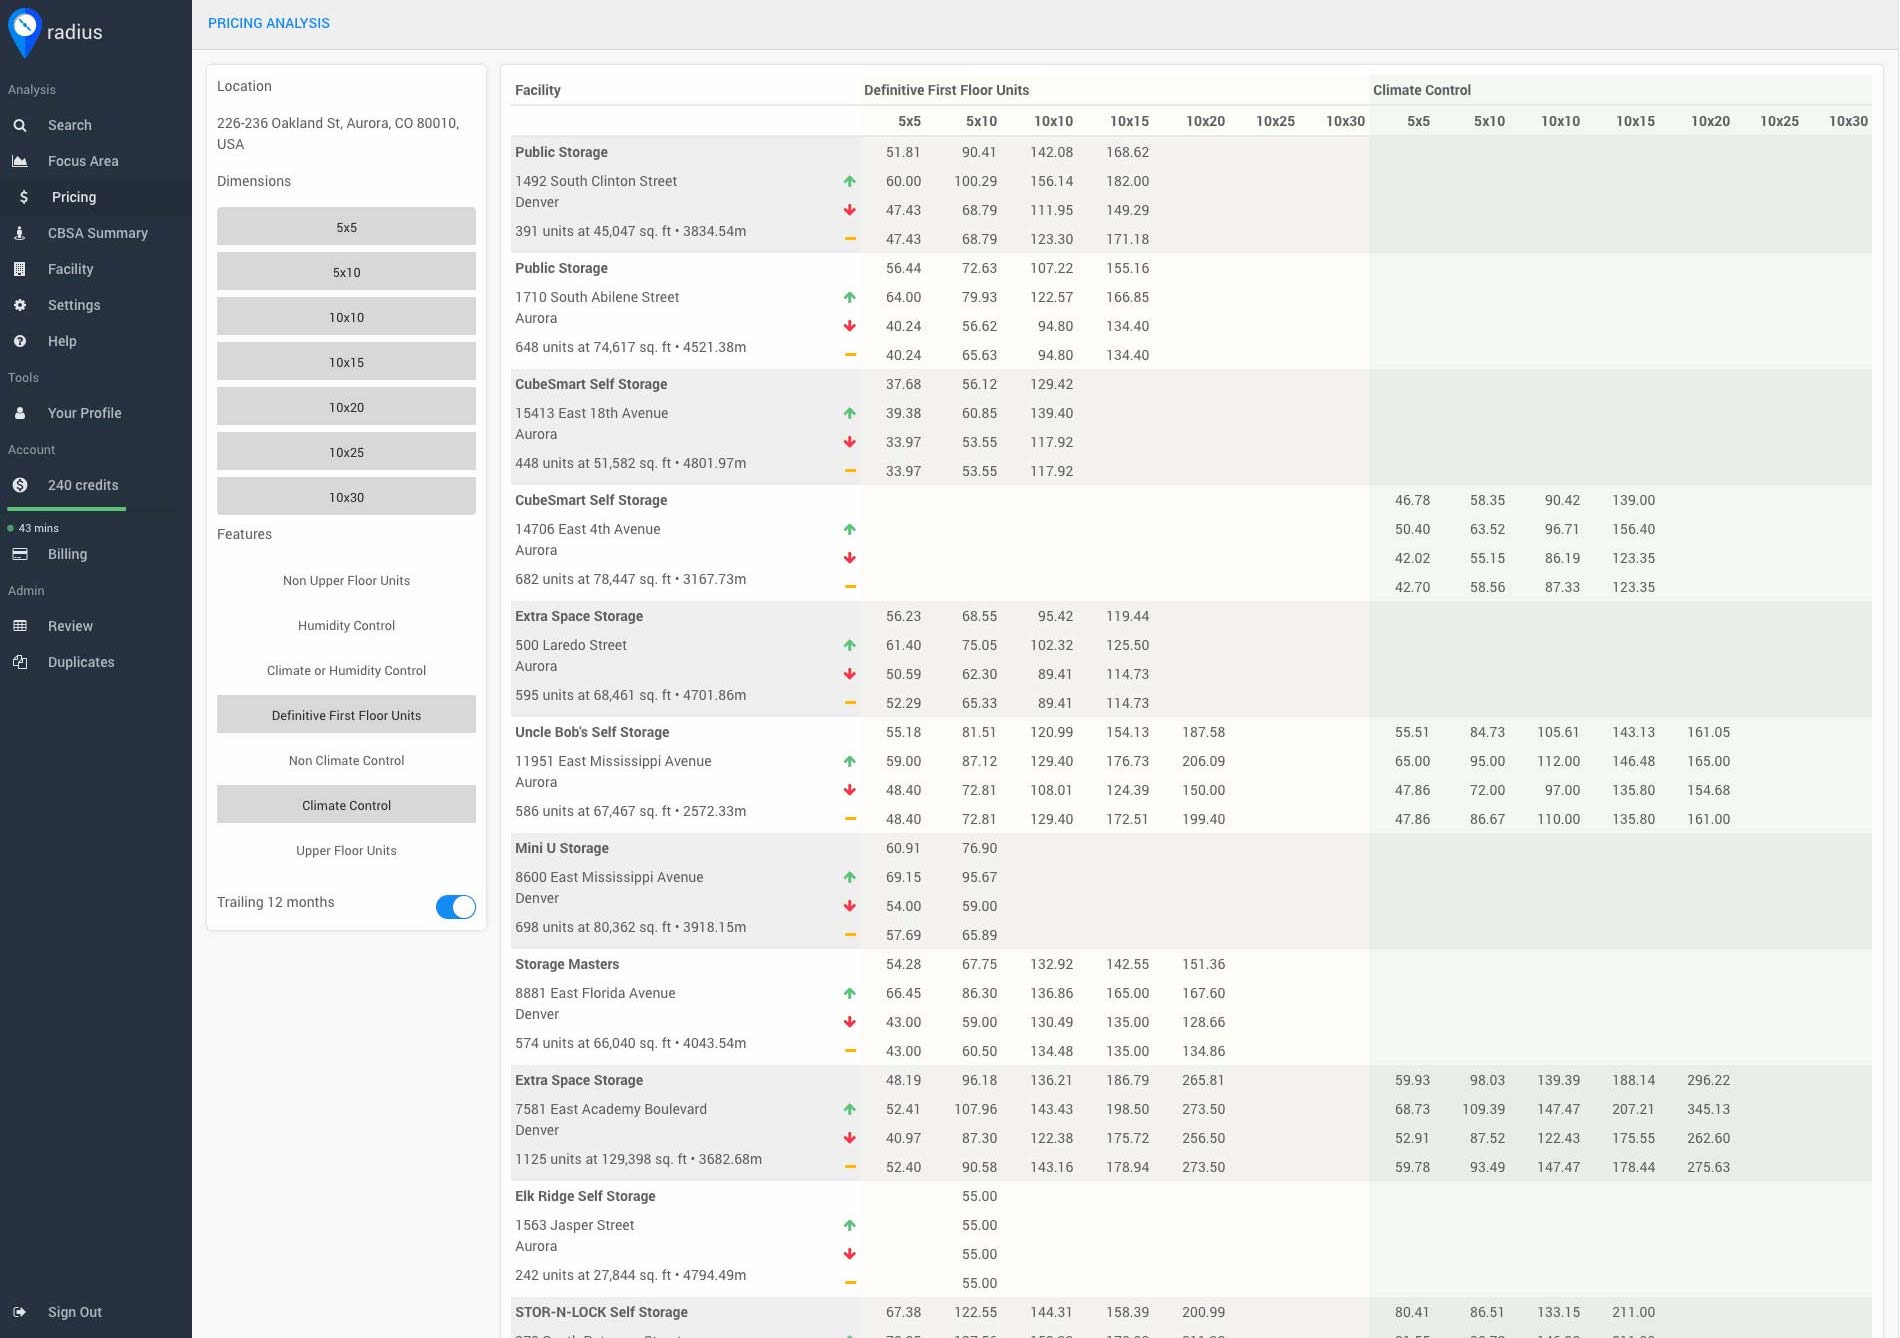
Task: Open the Help section
Action: 62,341
